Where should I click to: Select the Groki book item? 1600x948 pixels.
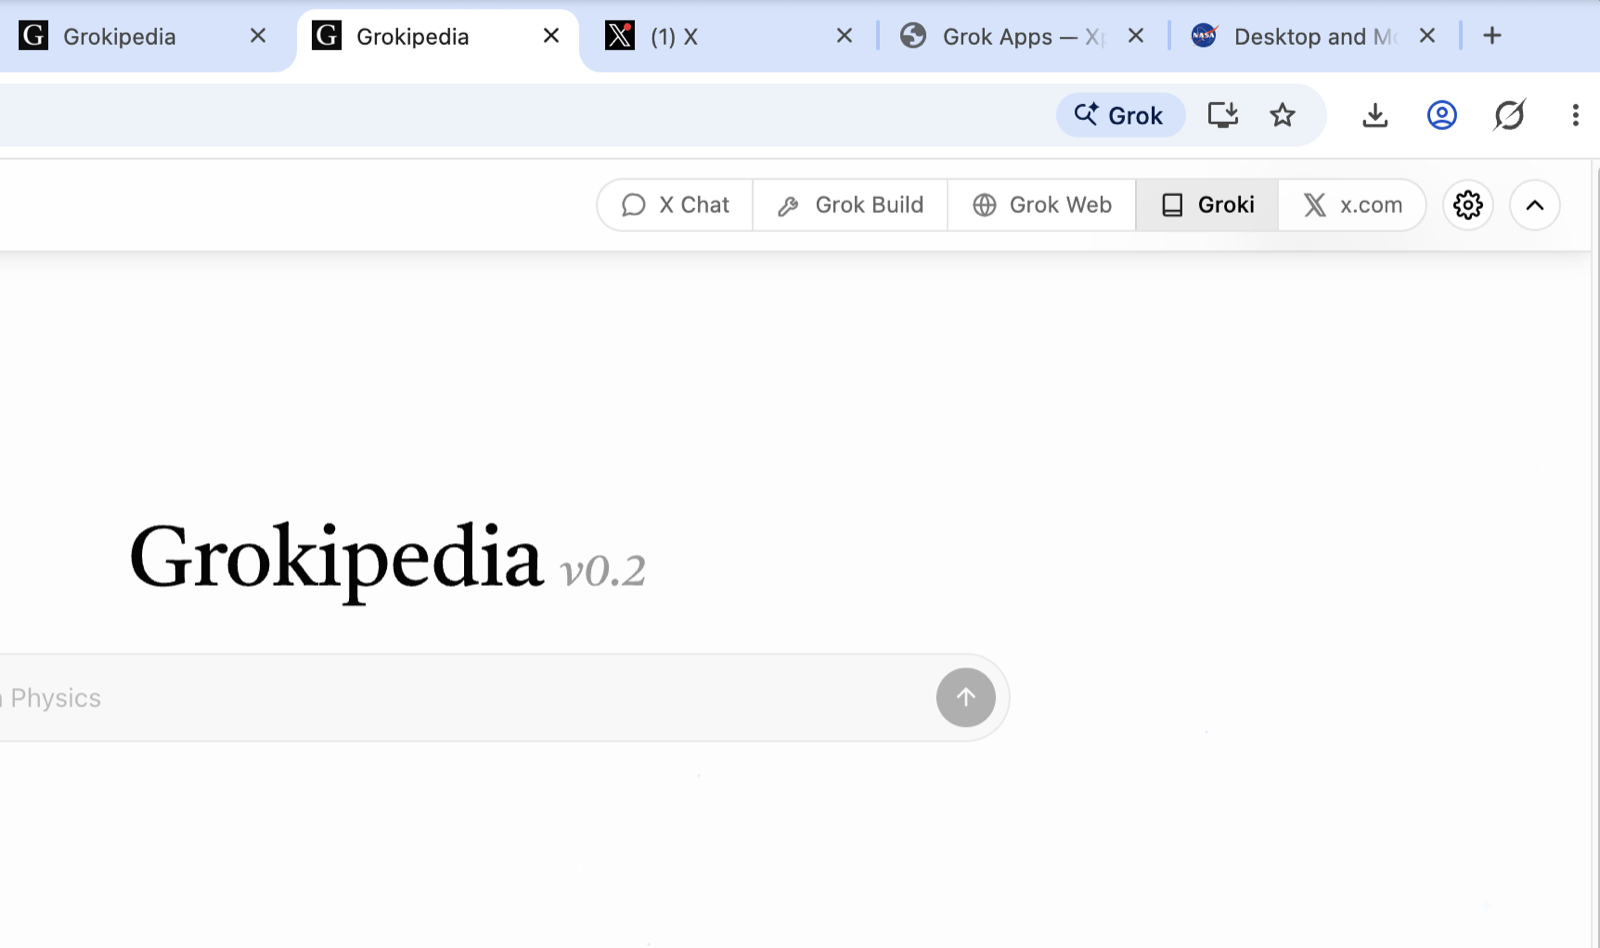coord(1207,205)
